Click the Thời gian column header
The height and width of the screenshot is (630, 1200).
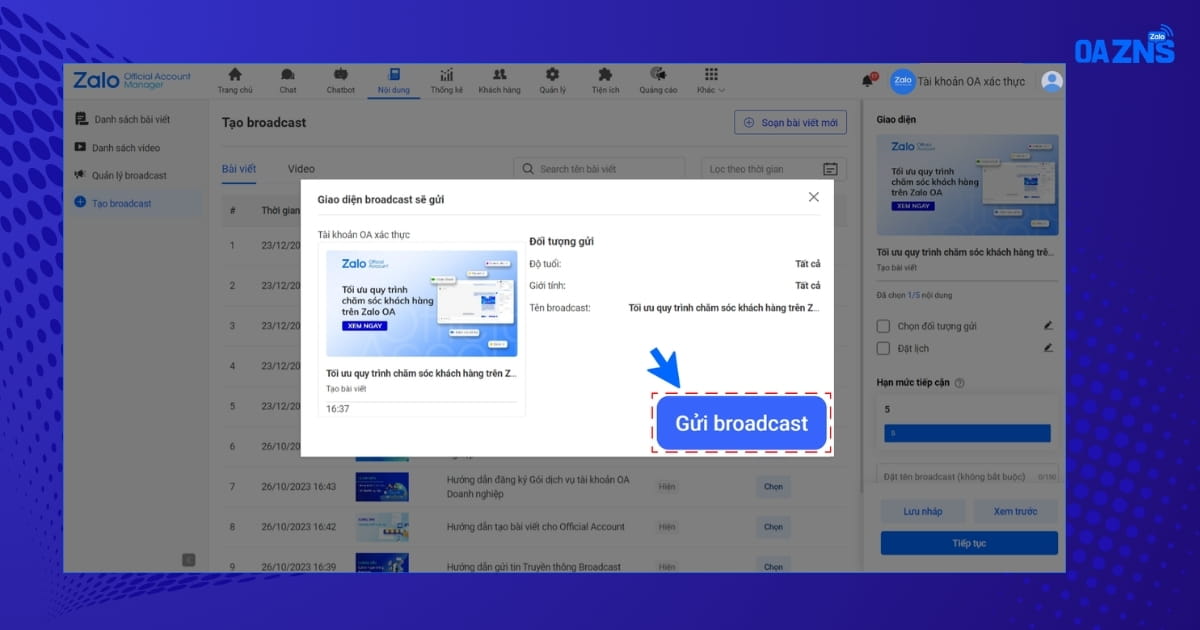pos(281,211)
